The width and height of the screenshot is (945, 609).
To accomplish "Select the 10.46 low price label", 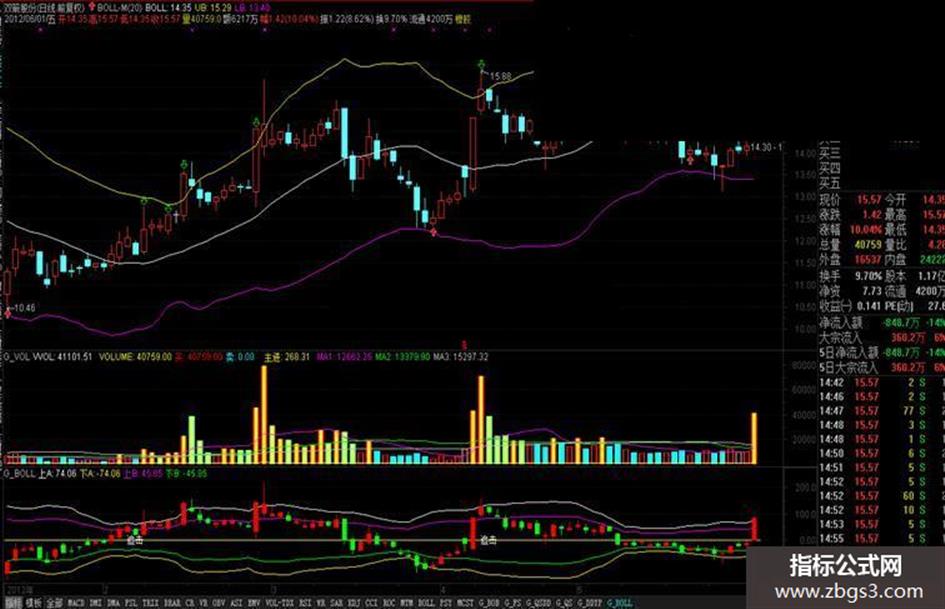I will point(25,308).
